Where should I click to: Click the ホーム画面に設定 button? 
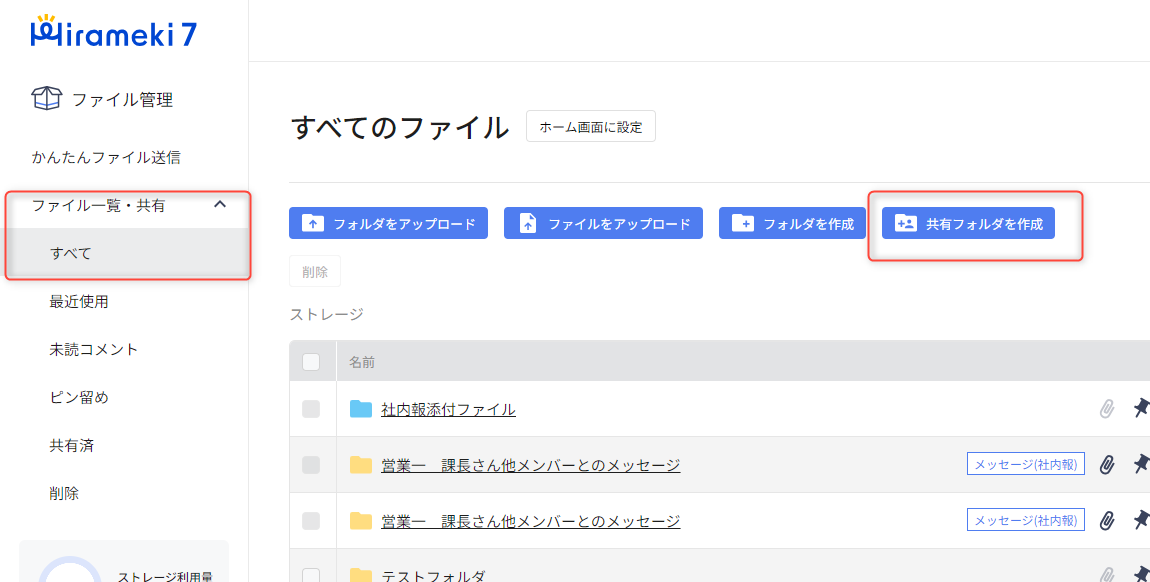pyautogui.click(x=590, y=127)
